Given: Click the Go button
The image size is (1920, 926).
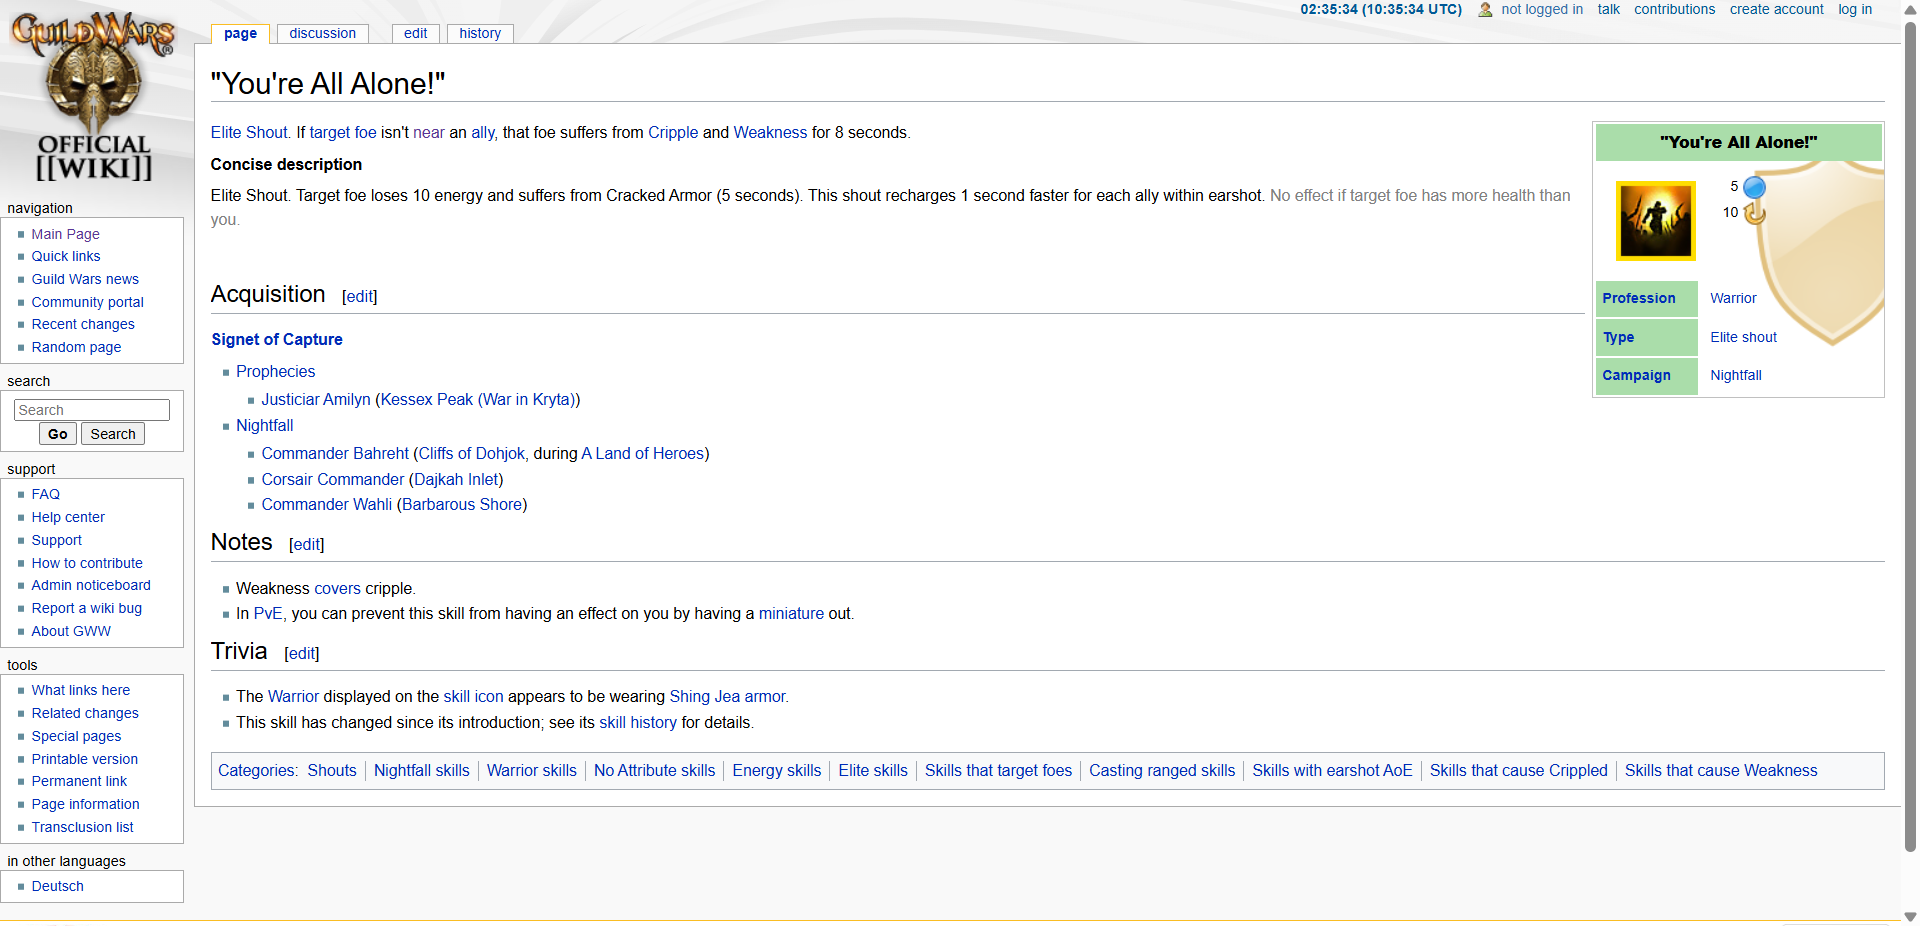Looking at the screenshot, I should tap(58, 434).
